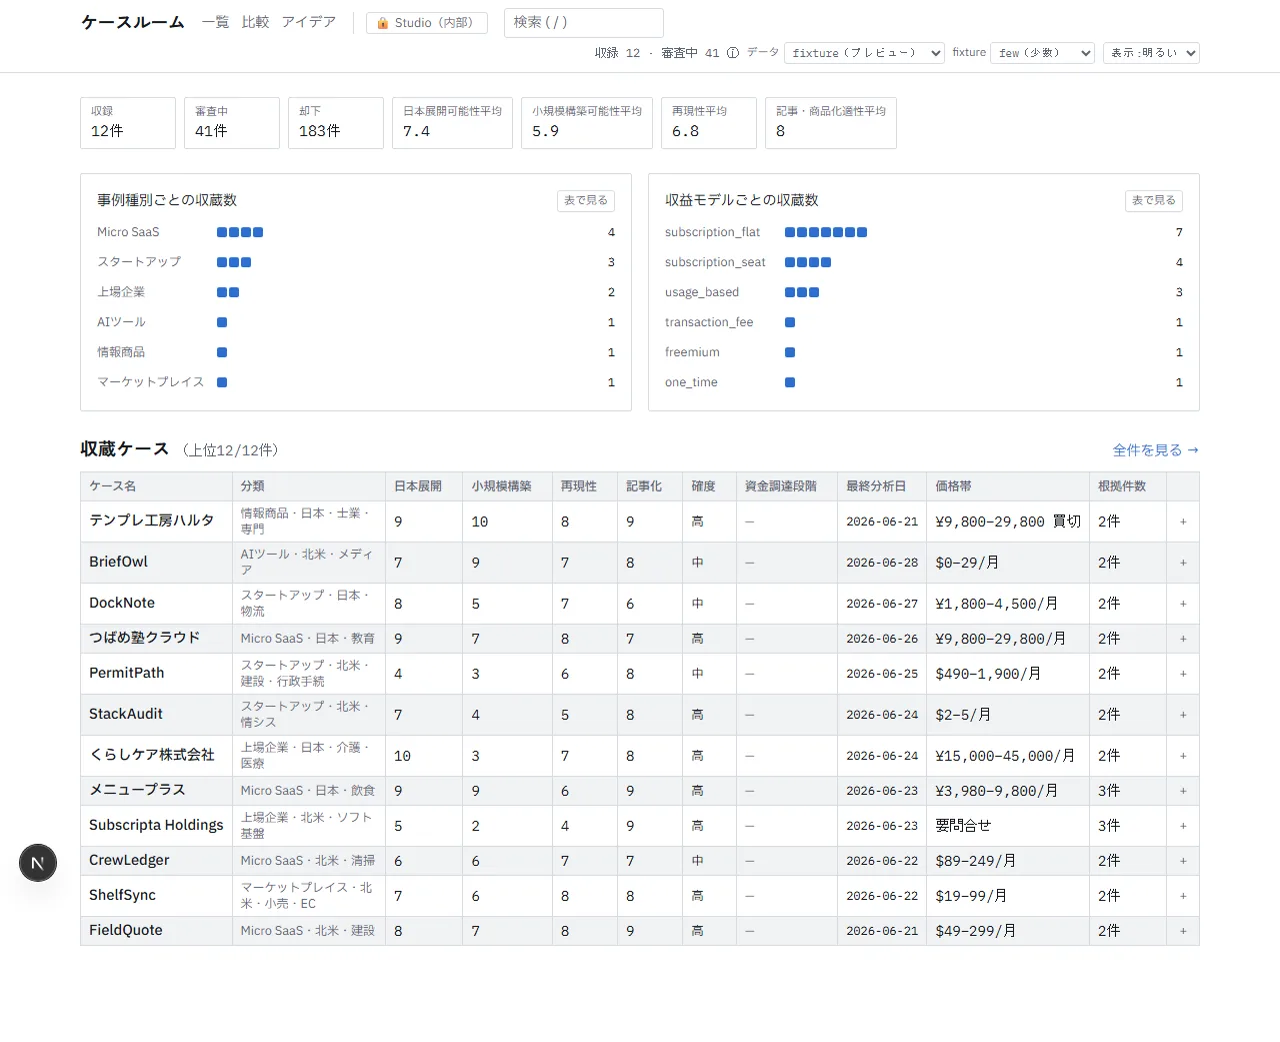Screen dimensions: 1280x1042
Task: Click 表で見る in 事例種別ごとの収蔵数 panel
Action: coord(586,201)
